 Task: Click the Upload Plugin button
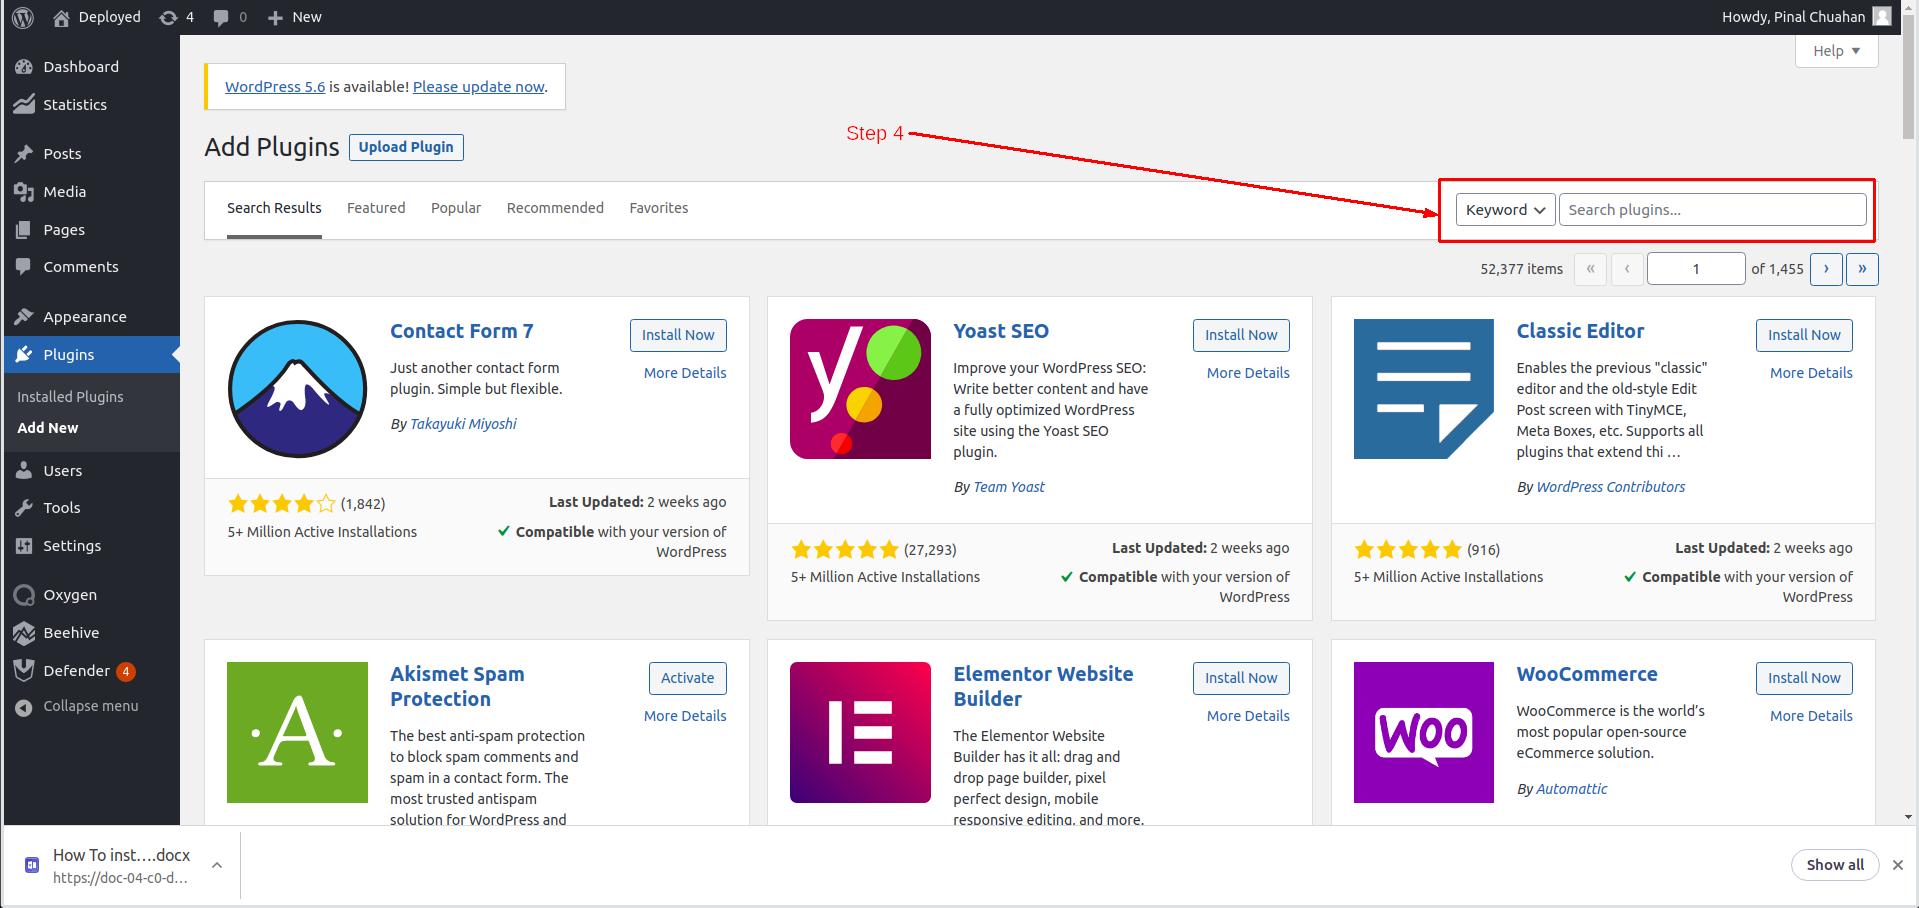click(x=406, y=147)
